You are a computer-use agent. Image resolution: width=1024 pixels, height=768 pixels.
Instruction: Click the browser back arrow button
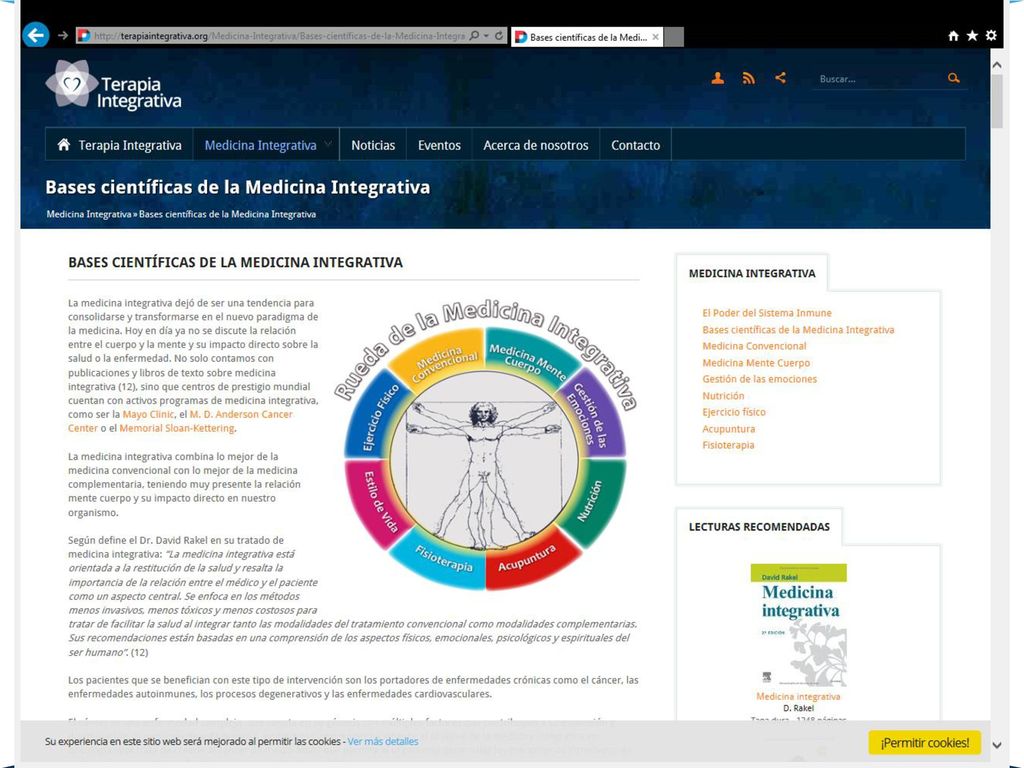[35, 35]
